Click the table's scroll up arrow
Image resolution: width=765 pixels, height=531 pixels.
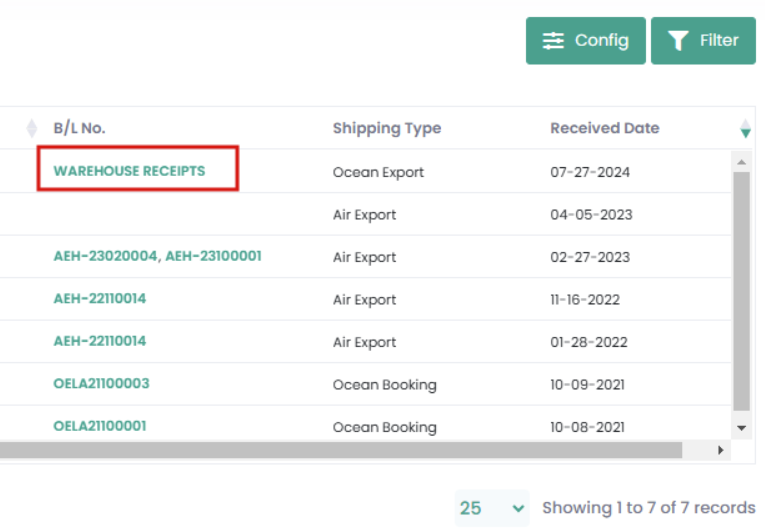[x=741, y=161]
